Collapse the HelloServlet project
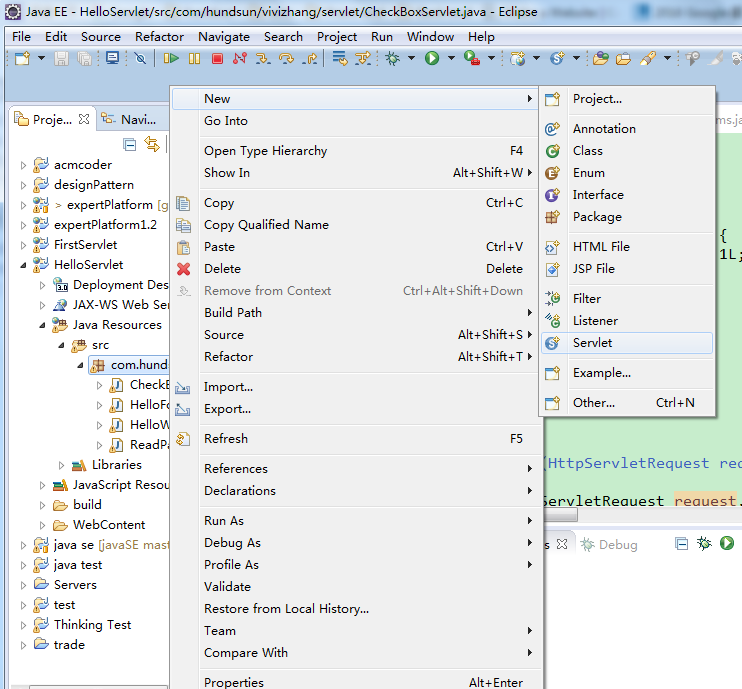Viewport: 742px width, 689px height. pyautogui.click(x=23, y=265)
